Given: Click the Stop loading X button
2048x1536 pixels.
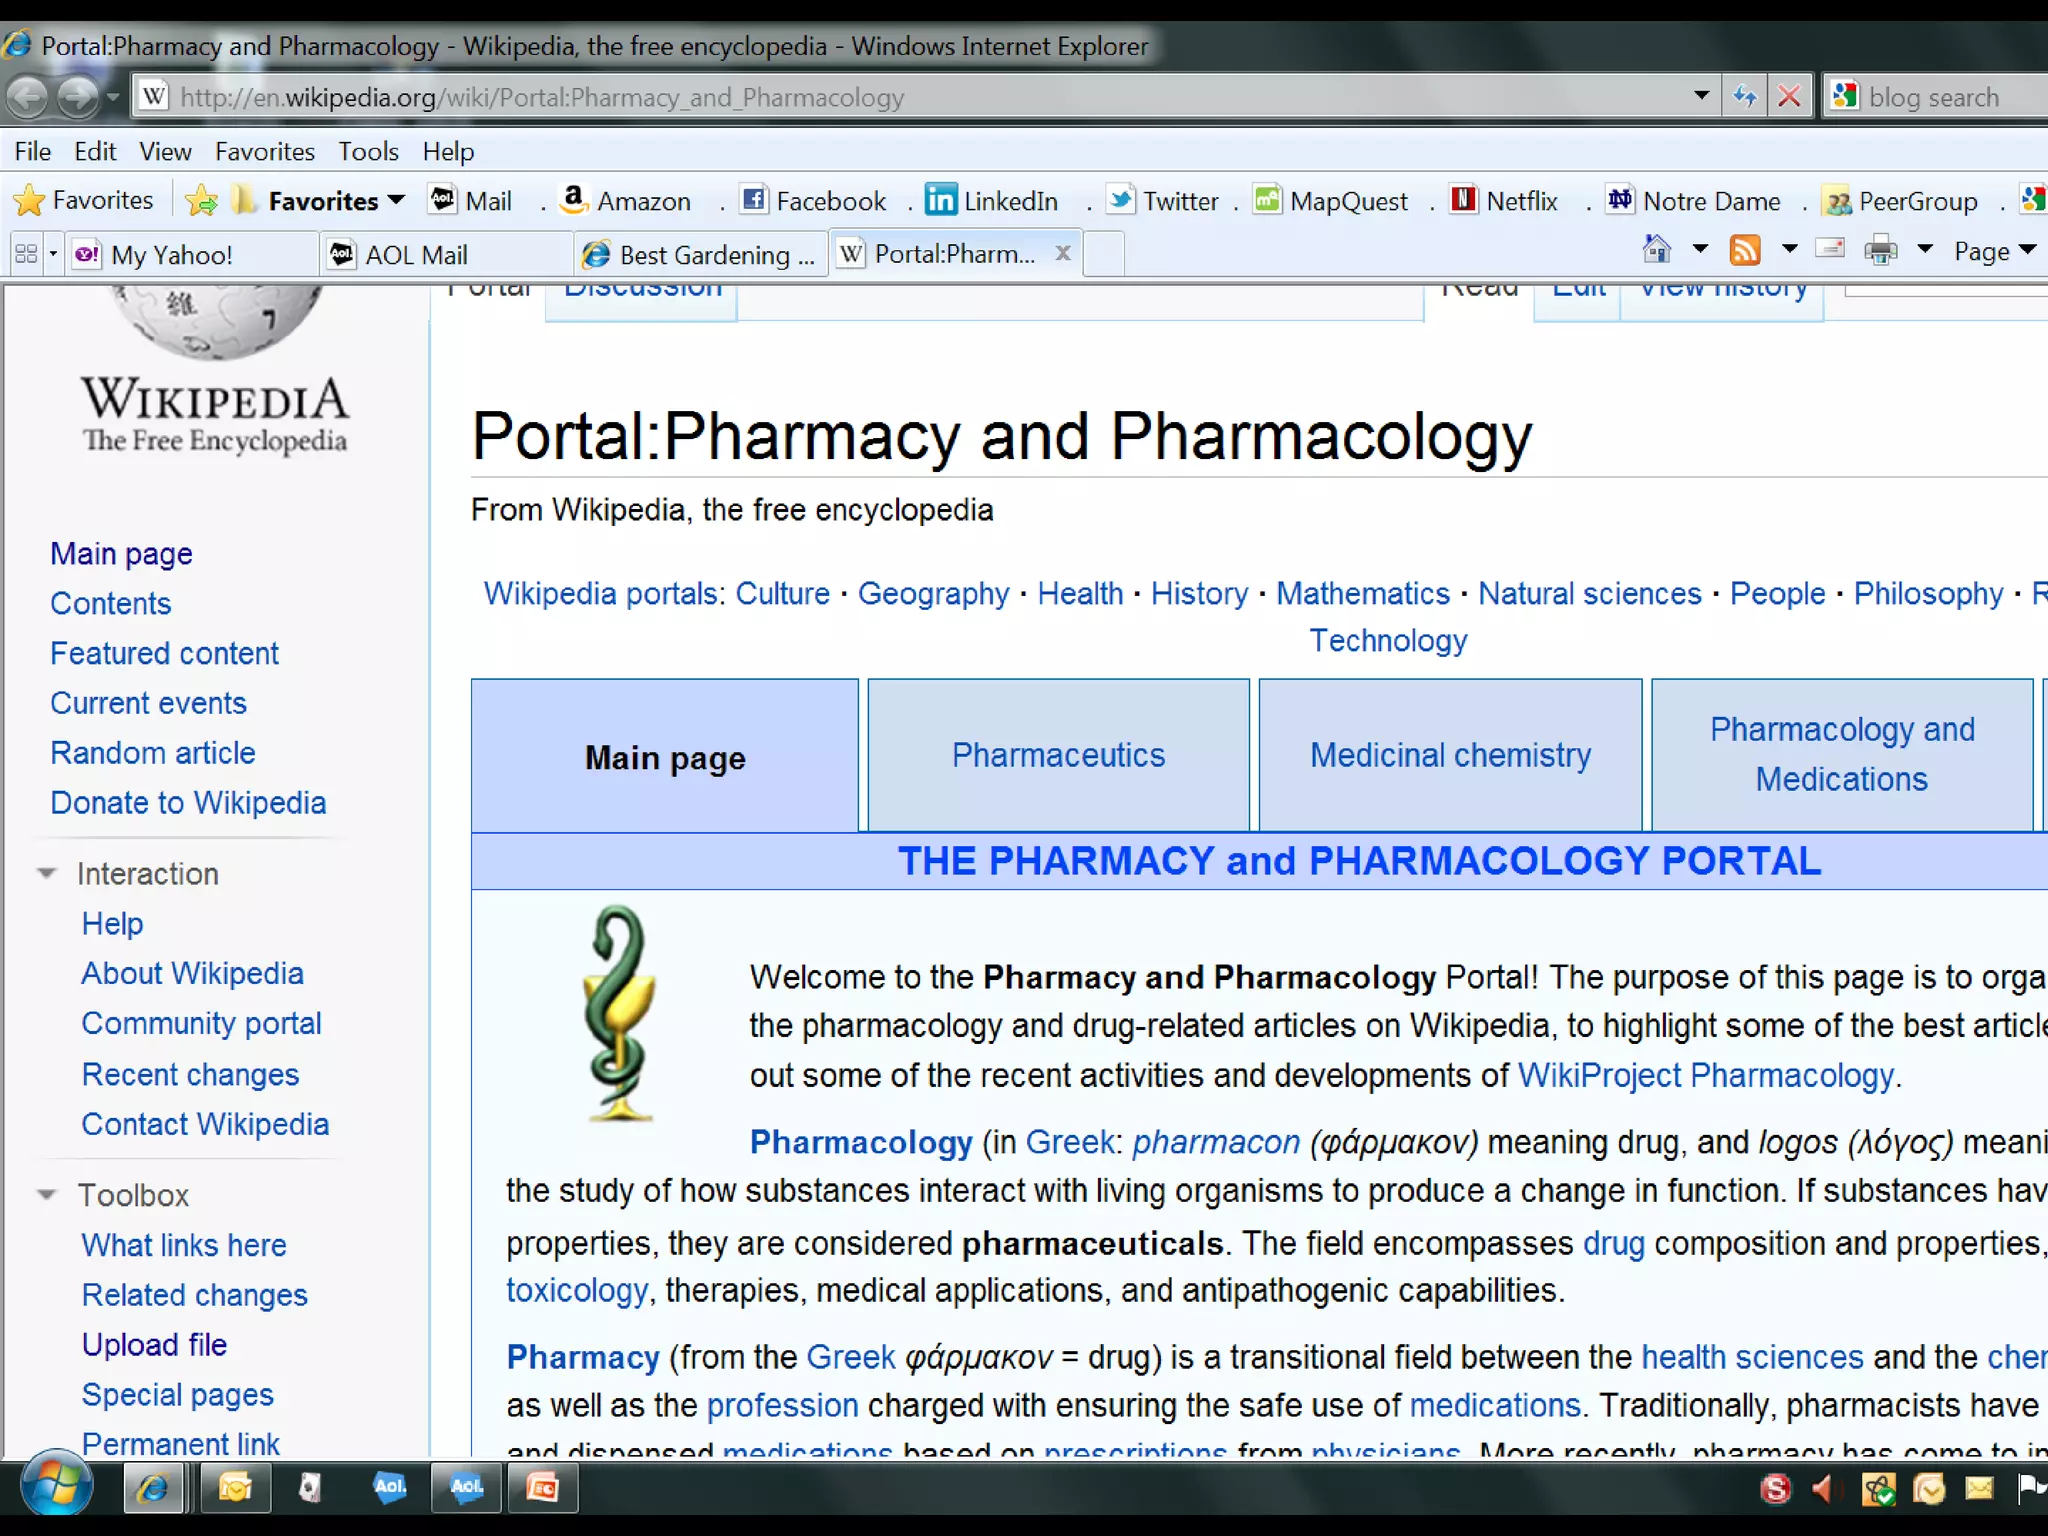Looking at the screenshot, I should (x=1789, y=97).
